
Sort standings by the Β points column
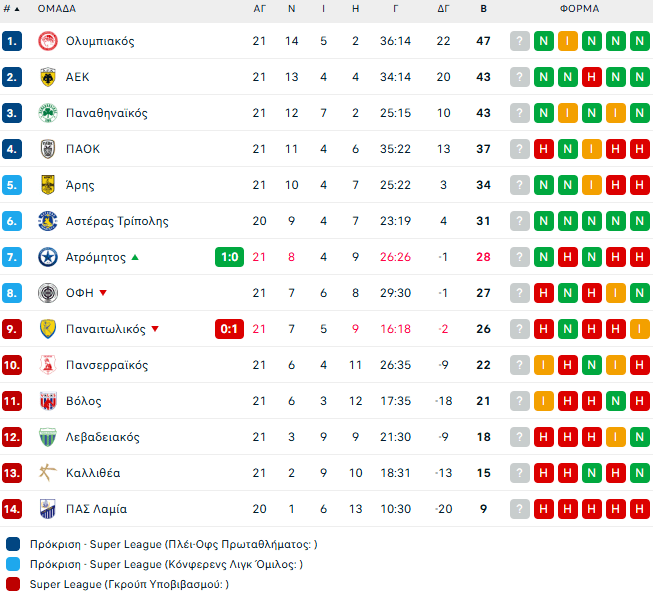[x=483, y=9]
